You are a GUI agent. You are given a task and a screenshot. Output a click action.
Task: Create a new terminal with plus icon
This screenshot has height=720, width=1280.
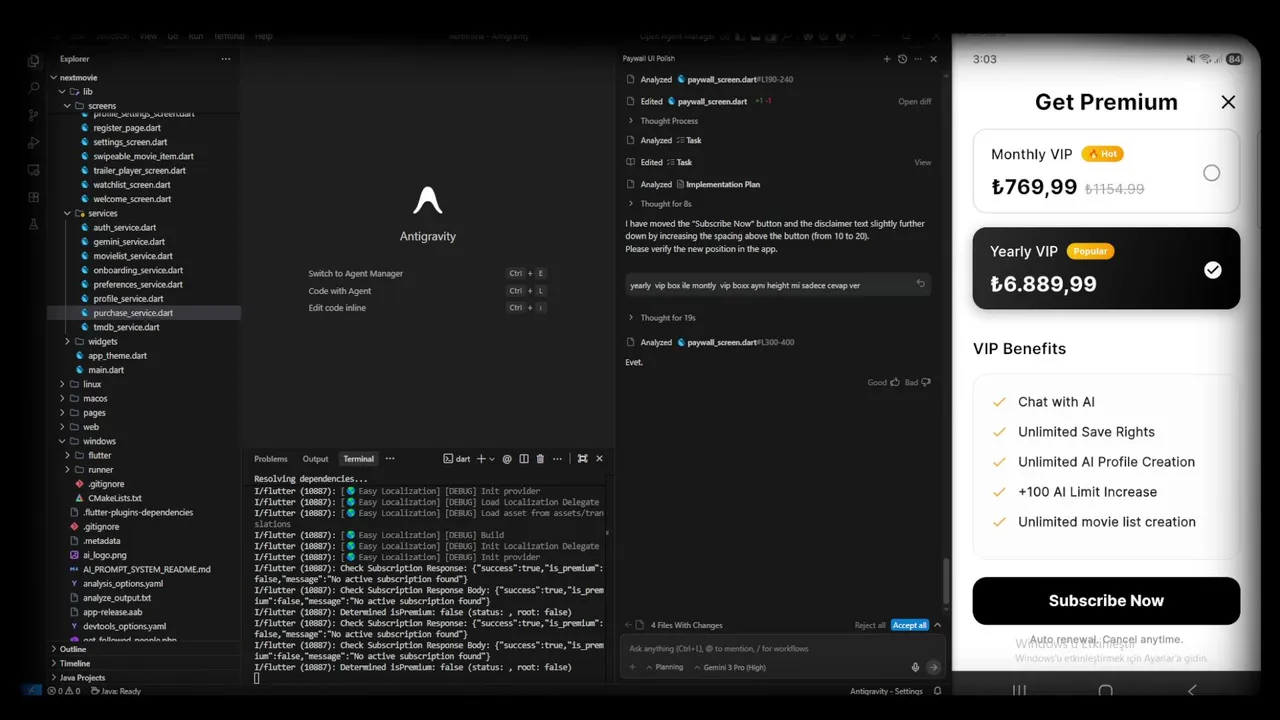[x=481, y=459]
